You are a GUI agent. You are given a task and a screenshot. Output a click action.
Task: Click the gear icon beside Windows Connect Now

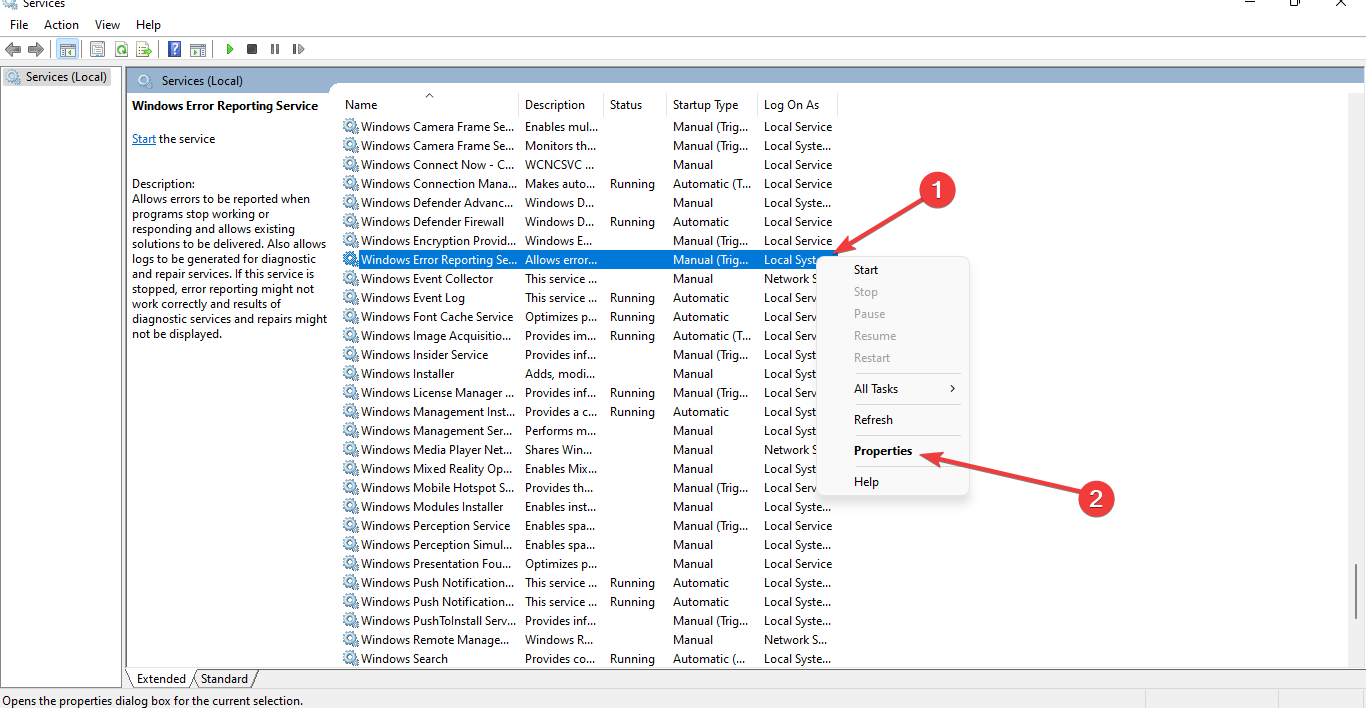click(x=351, y=165)
